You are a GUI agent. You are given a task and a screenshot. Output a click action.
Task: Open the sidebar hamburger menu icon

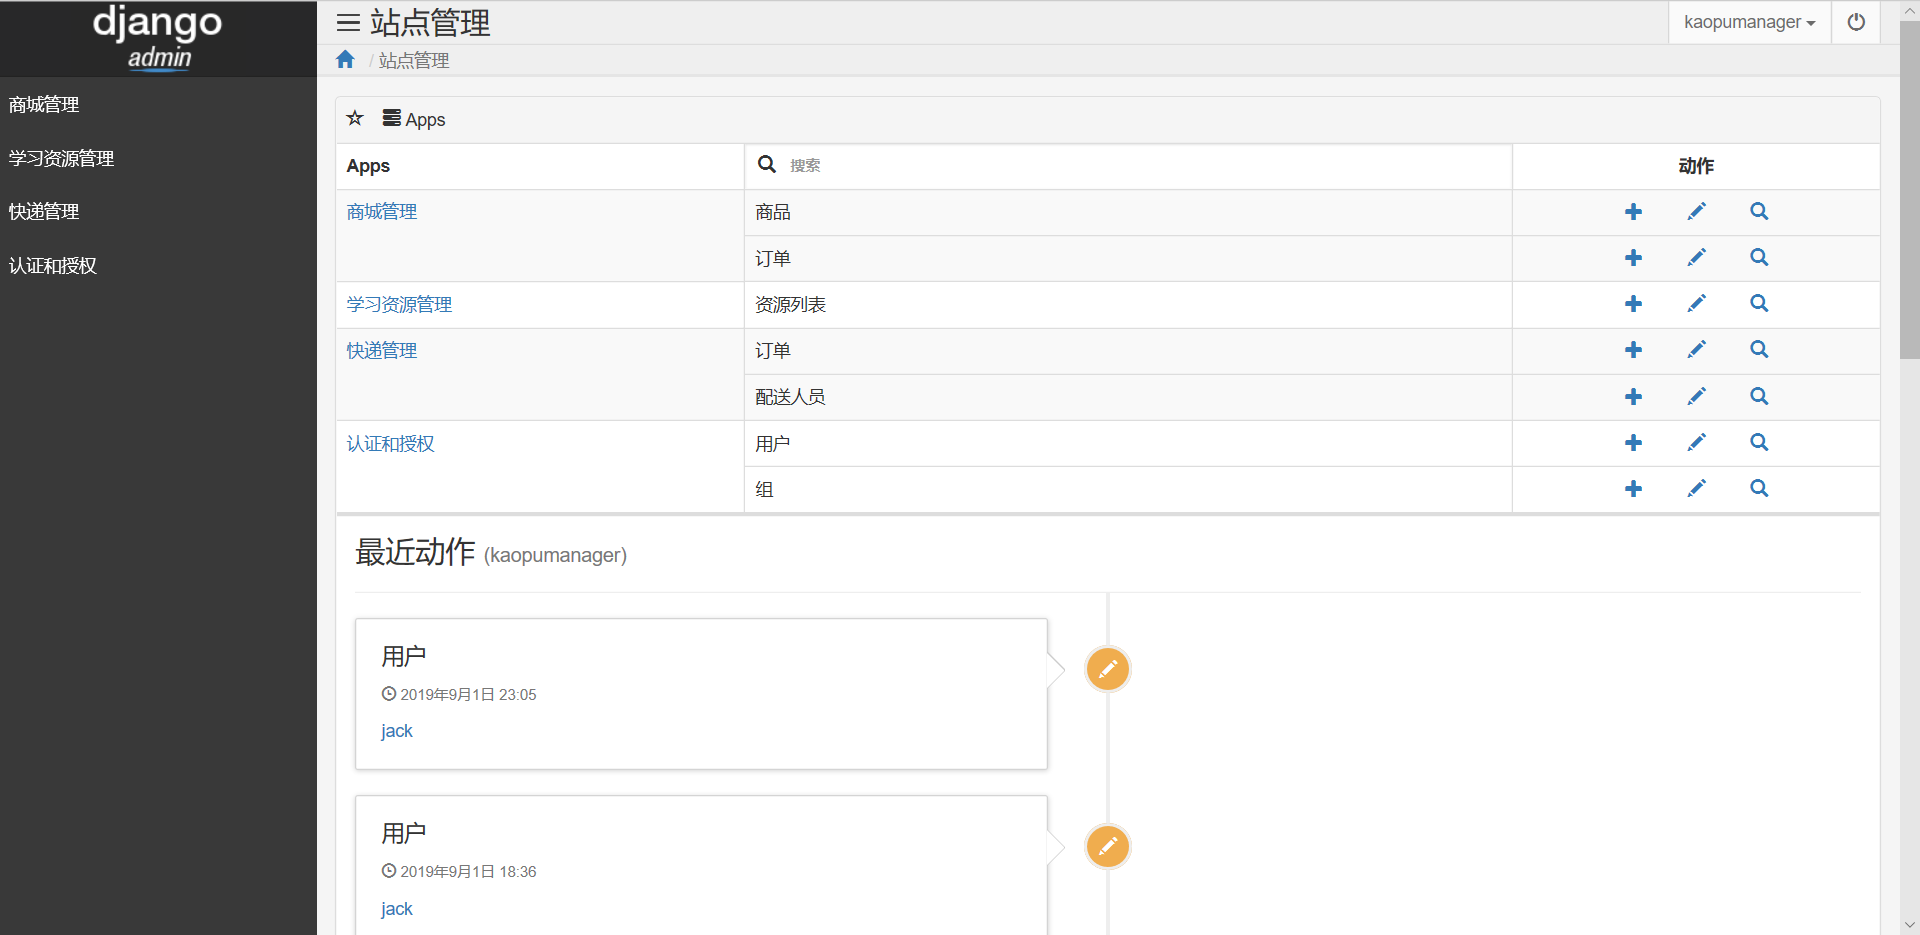(x=347, y=22)
